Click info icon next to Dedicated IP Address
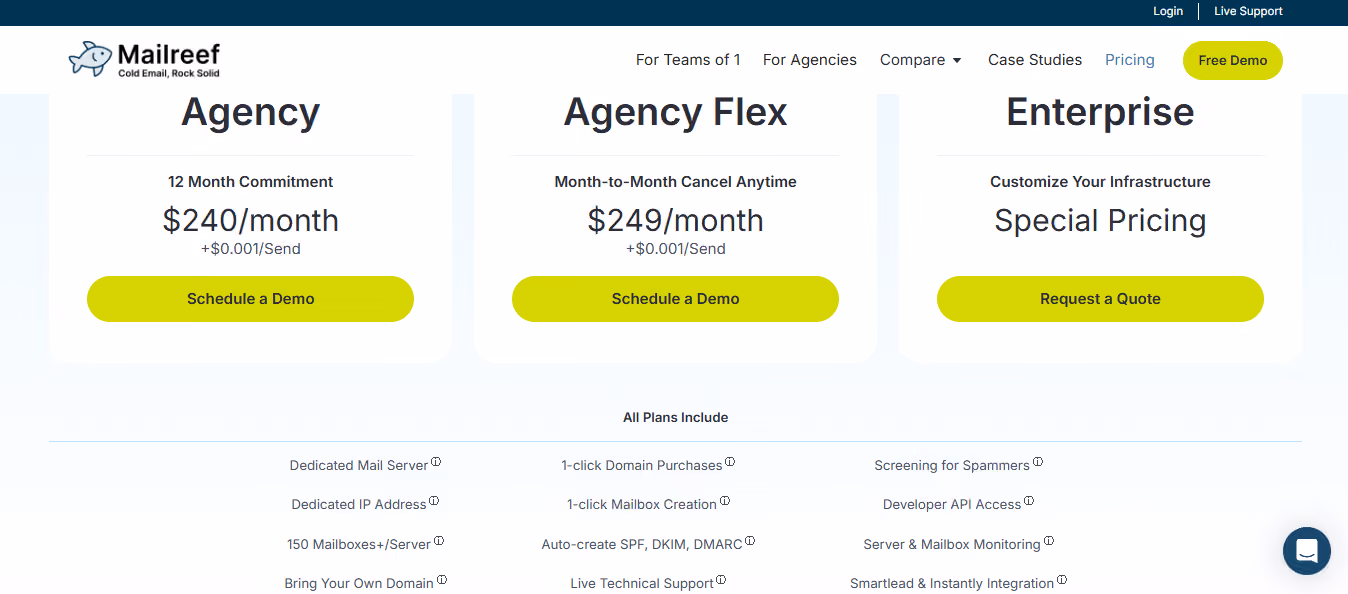This screenshot has width=1348, height=594. pyautogui.click(x=434, y=501)
